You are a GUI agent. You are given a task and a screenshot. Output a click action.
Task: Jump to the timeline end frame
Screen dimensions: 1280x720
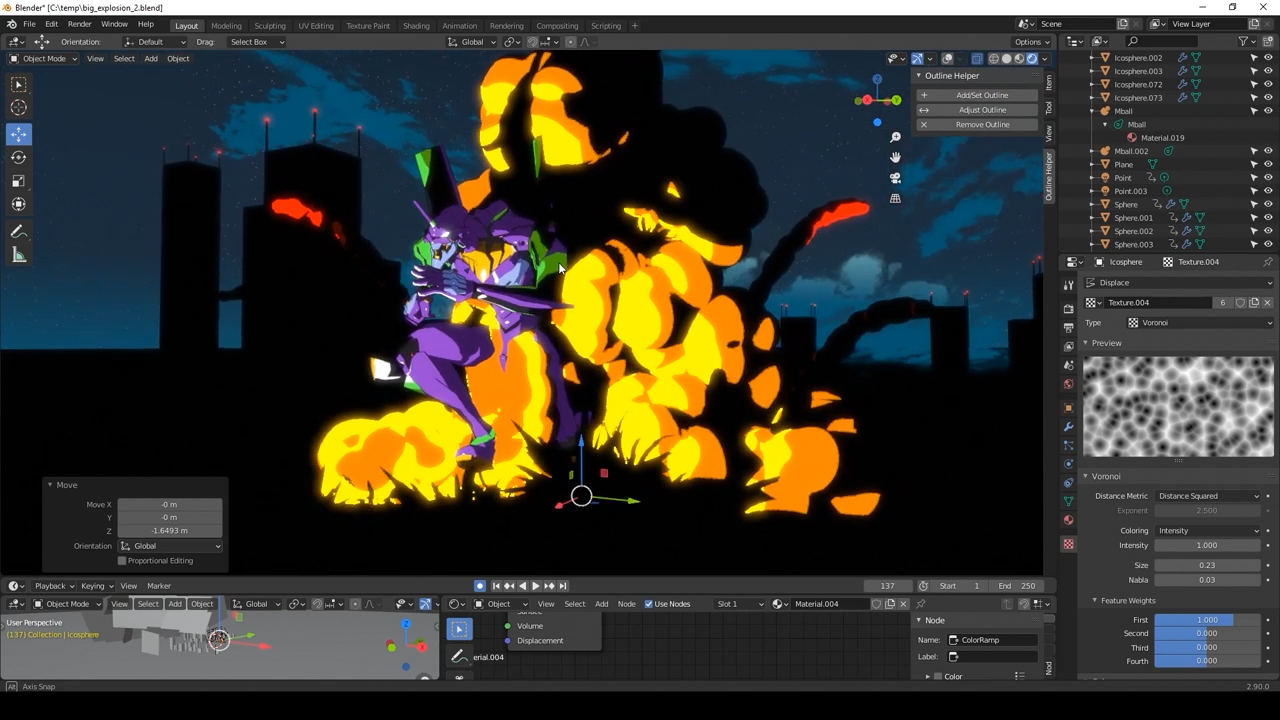point(563,586)
